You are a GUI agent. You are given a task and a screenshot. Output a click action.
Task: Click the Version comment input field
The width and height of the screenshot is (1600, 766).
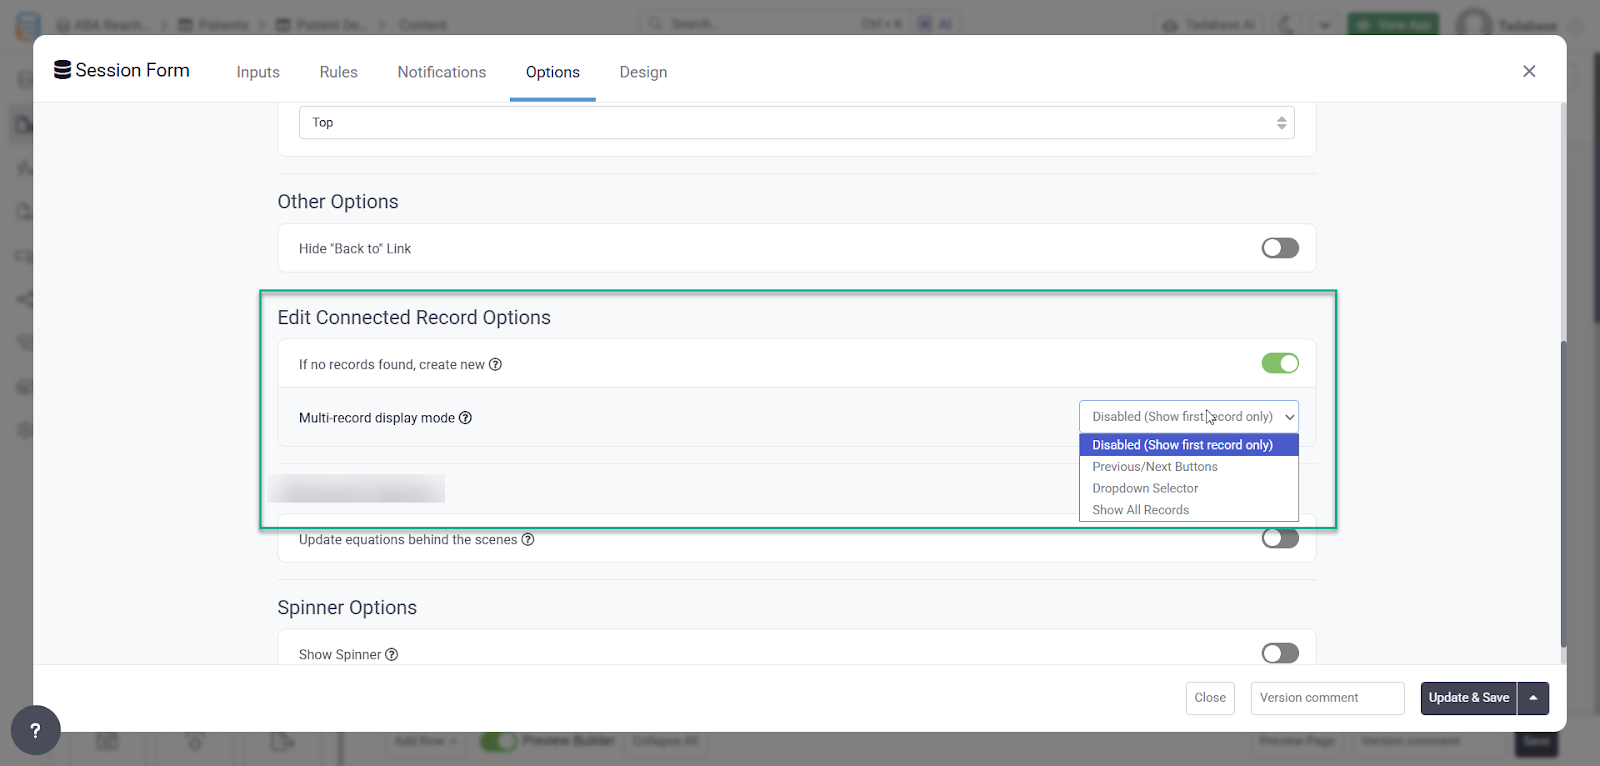click(1326, 698)
